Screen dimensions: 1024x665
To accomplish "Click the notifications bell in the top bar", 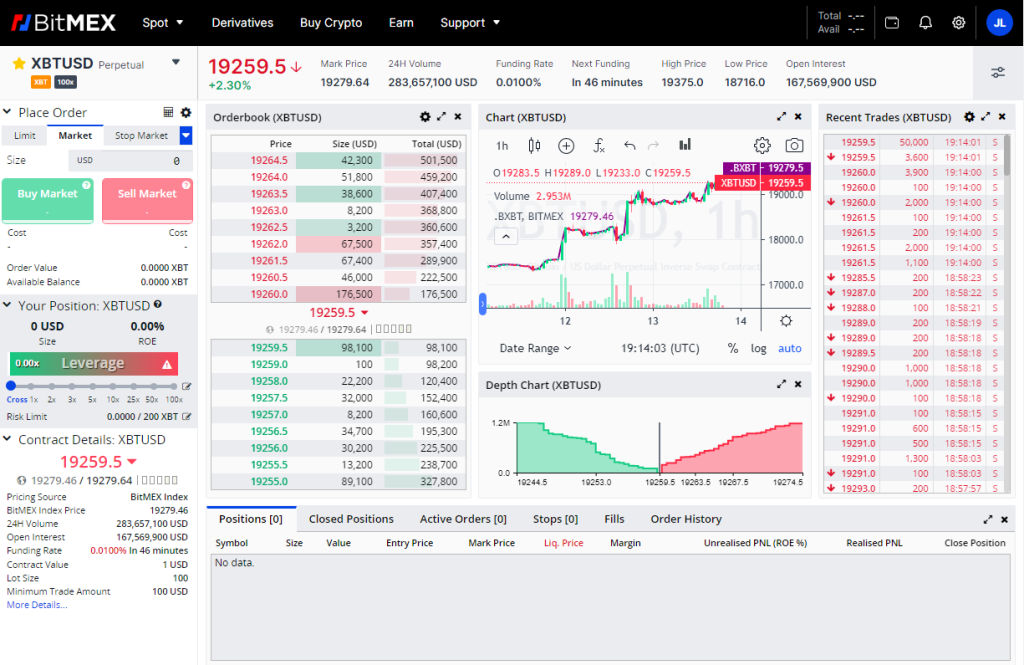I will [925, 22].
